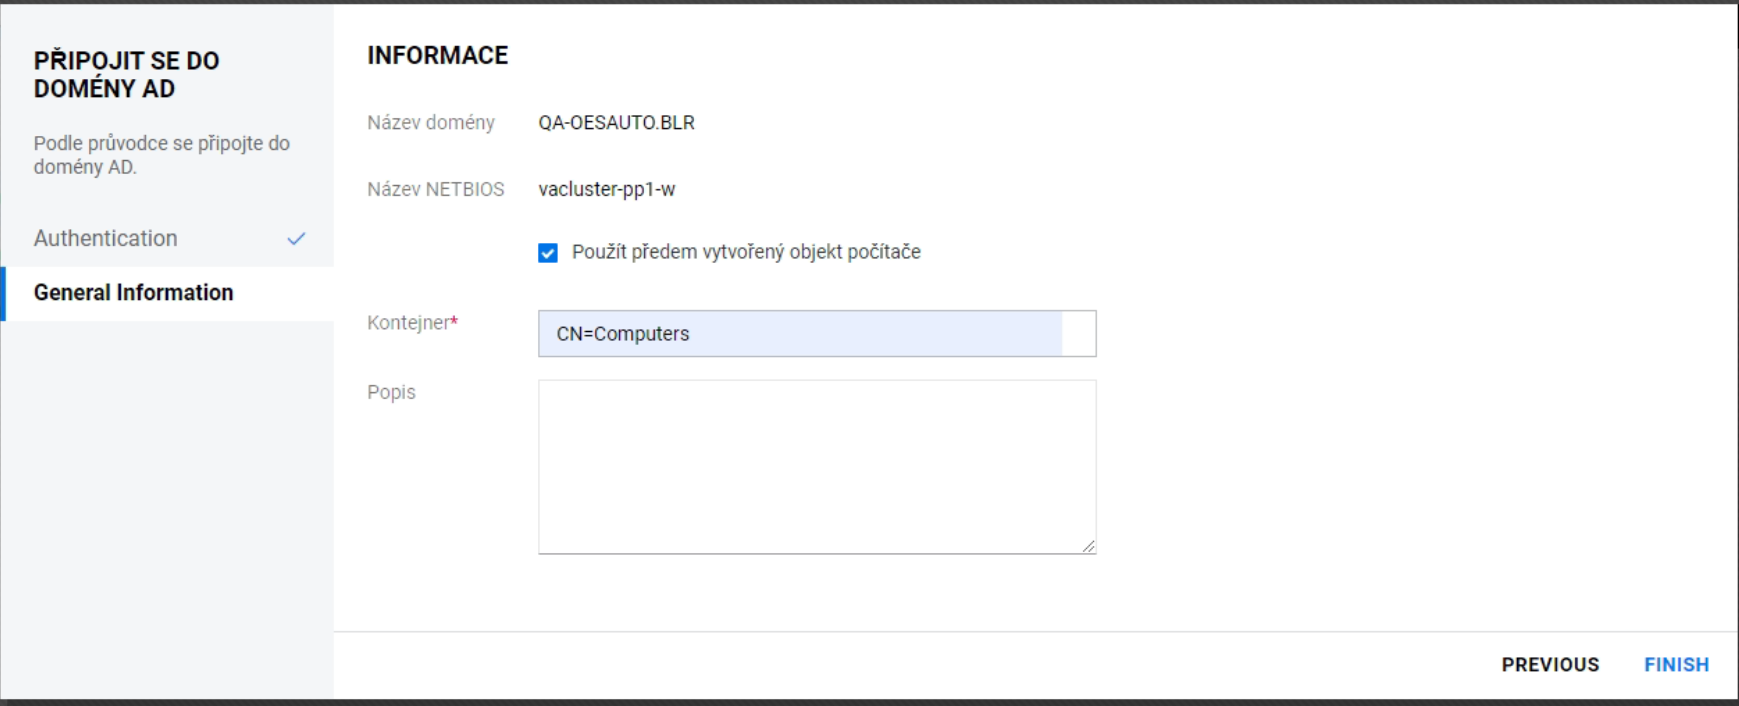Click the 'Použít předem vytvořený objekt počítače' label text
Screen dimensions: 1739x706
[746, 252]
